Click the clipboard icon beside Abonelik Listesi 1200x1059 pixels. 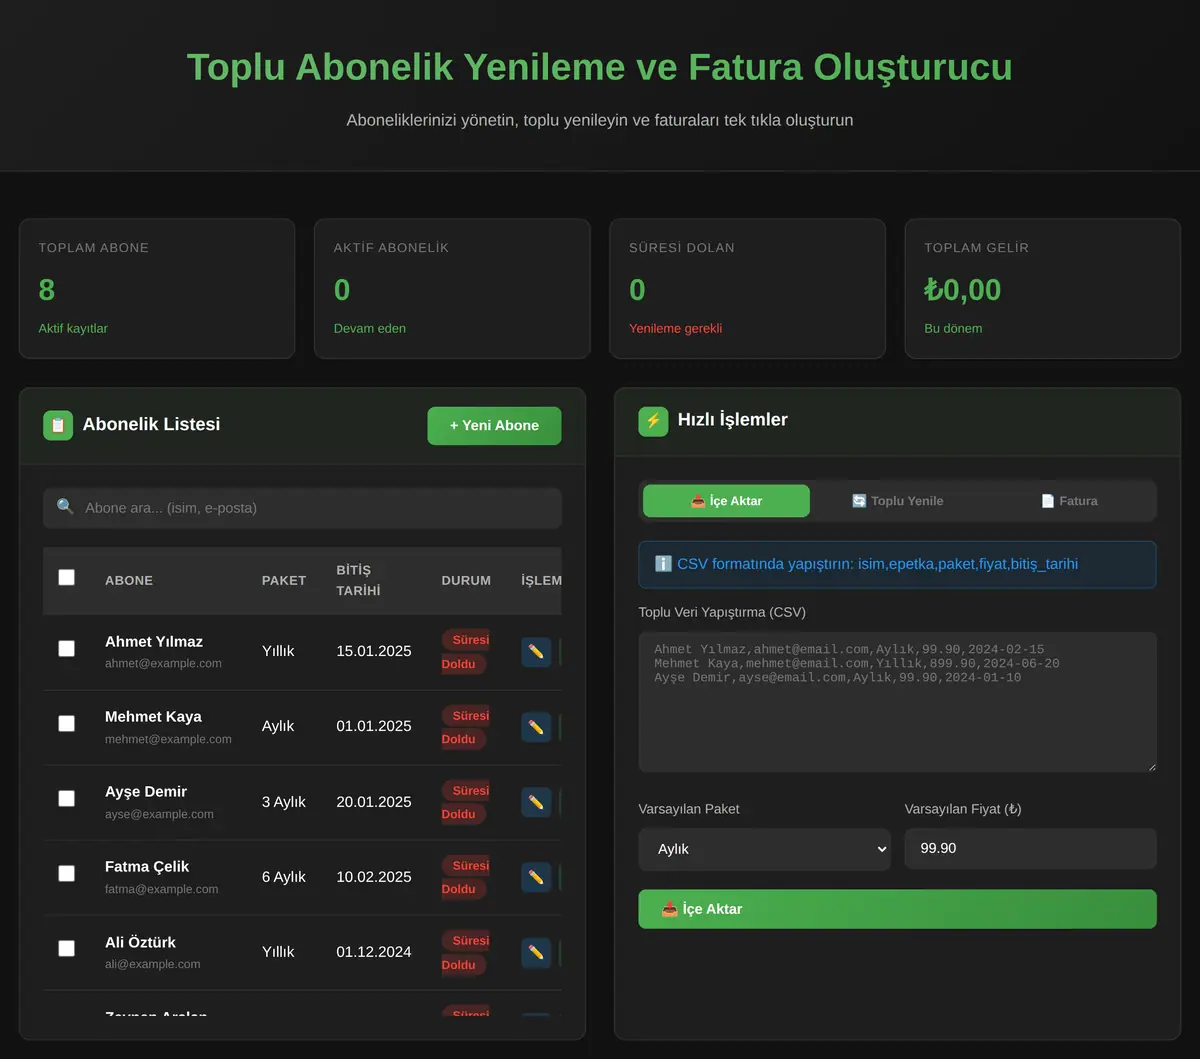pyautogui.click(x=58, y=425)
